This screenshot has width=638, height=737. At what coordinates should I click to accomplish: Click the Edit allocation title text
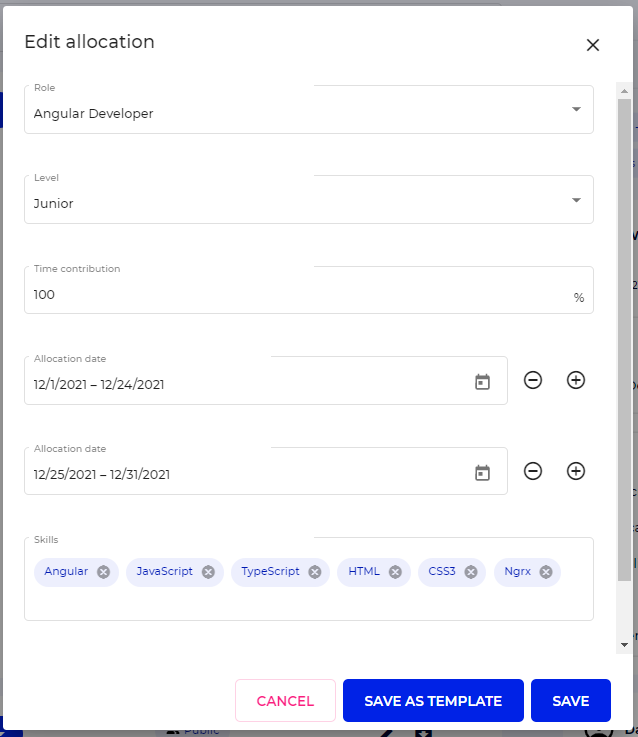click(x=89, y=42)
